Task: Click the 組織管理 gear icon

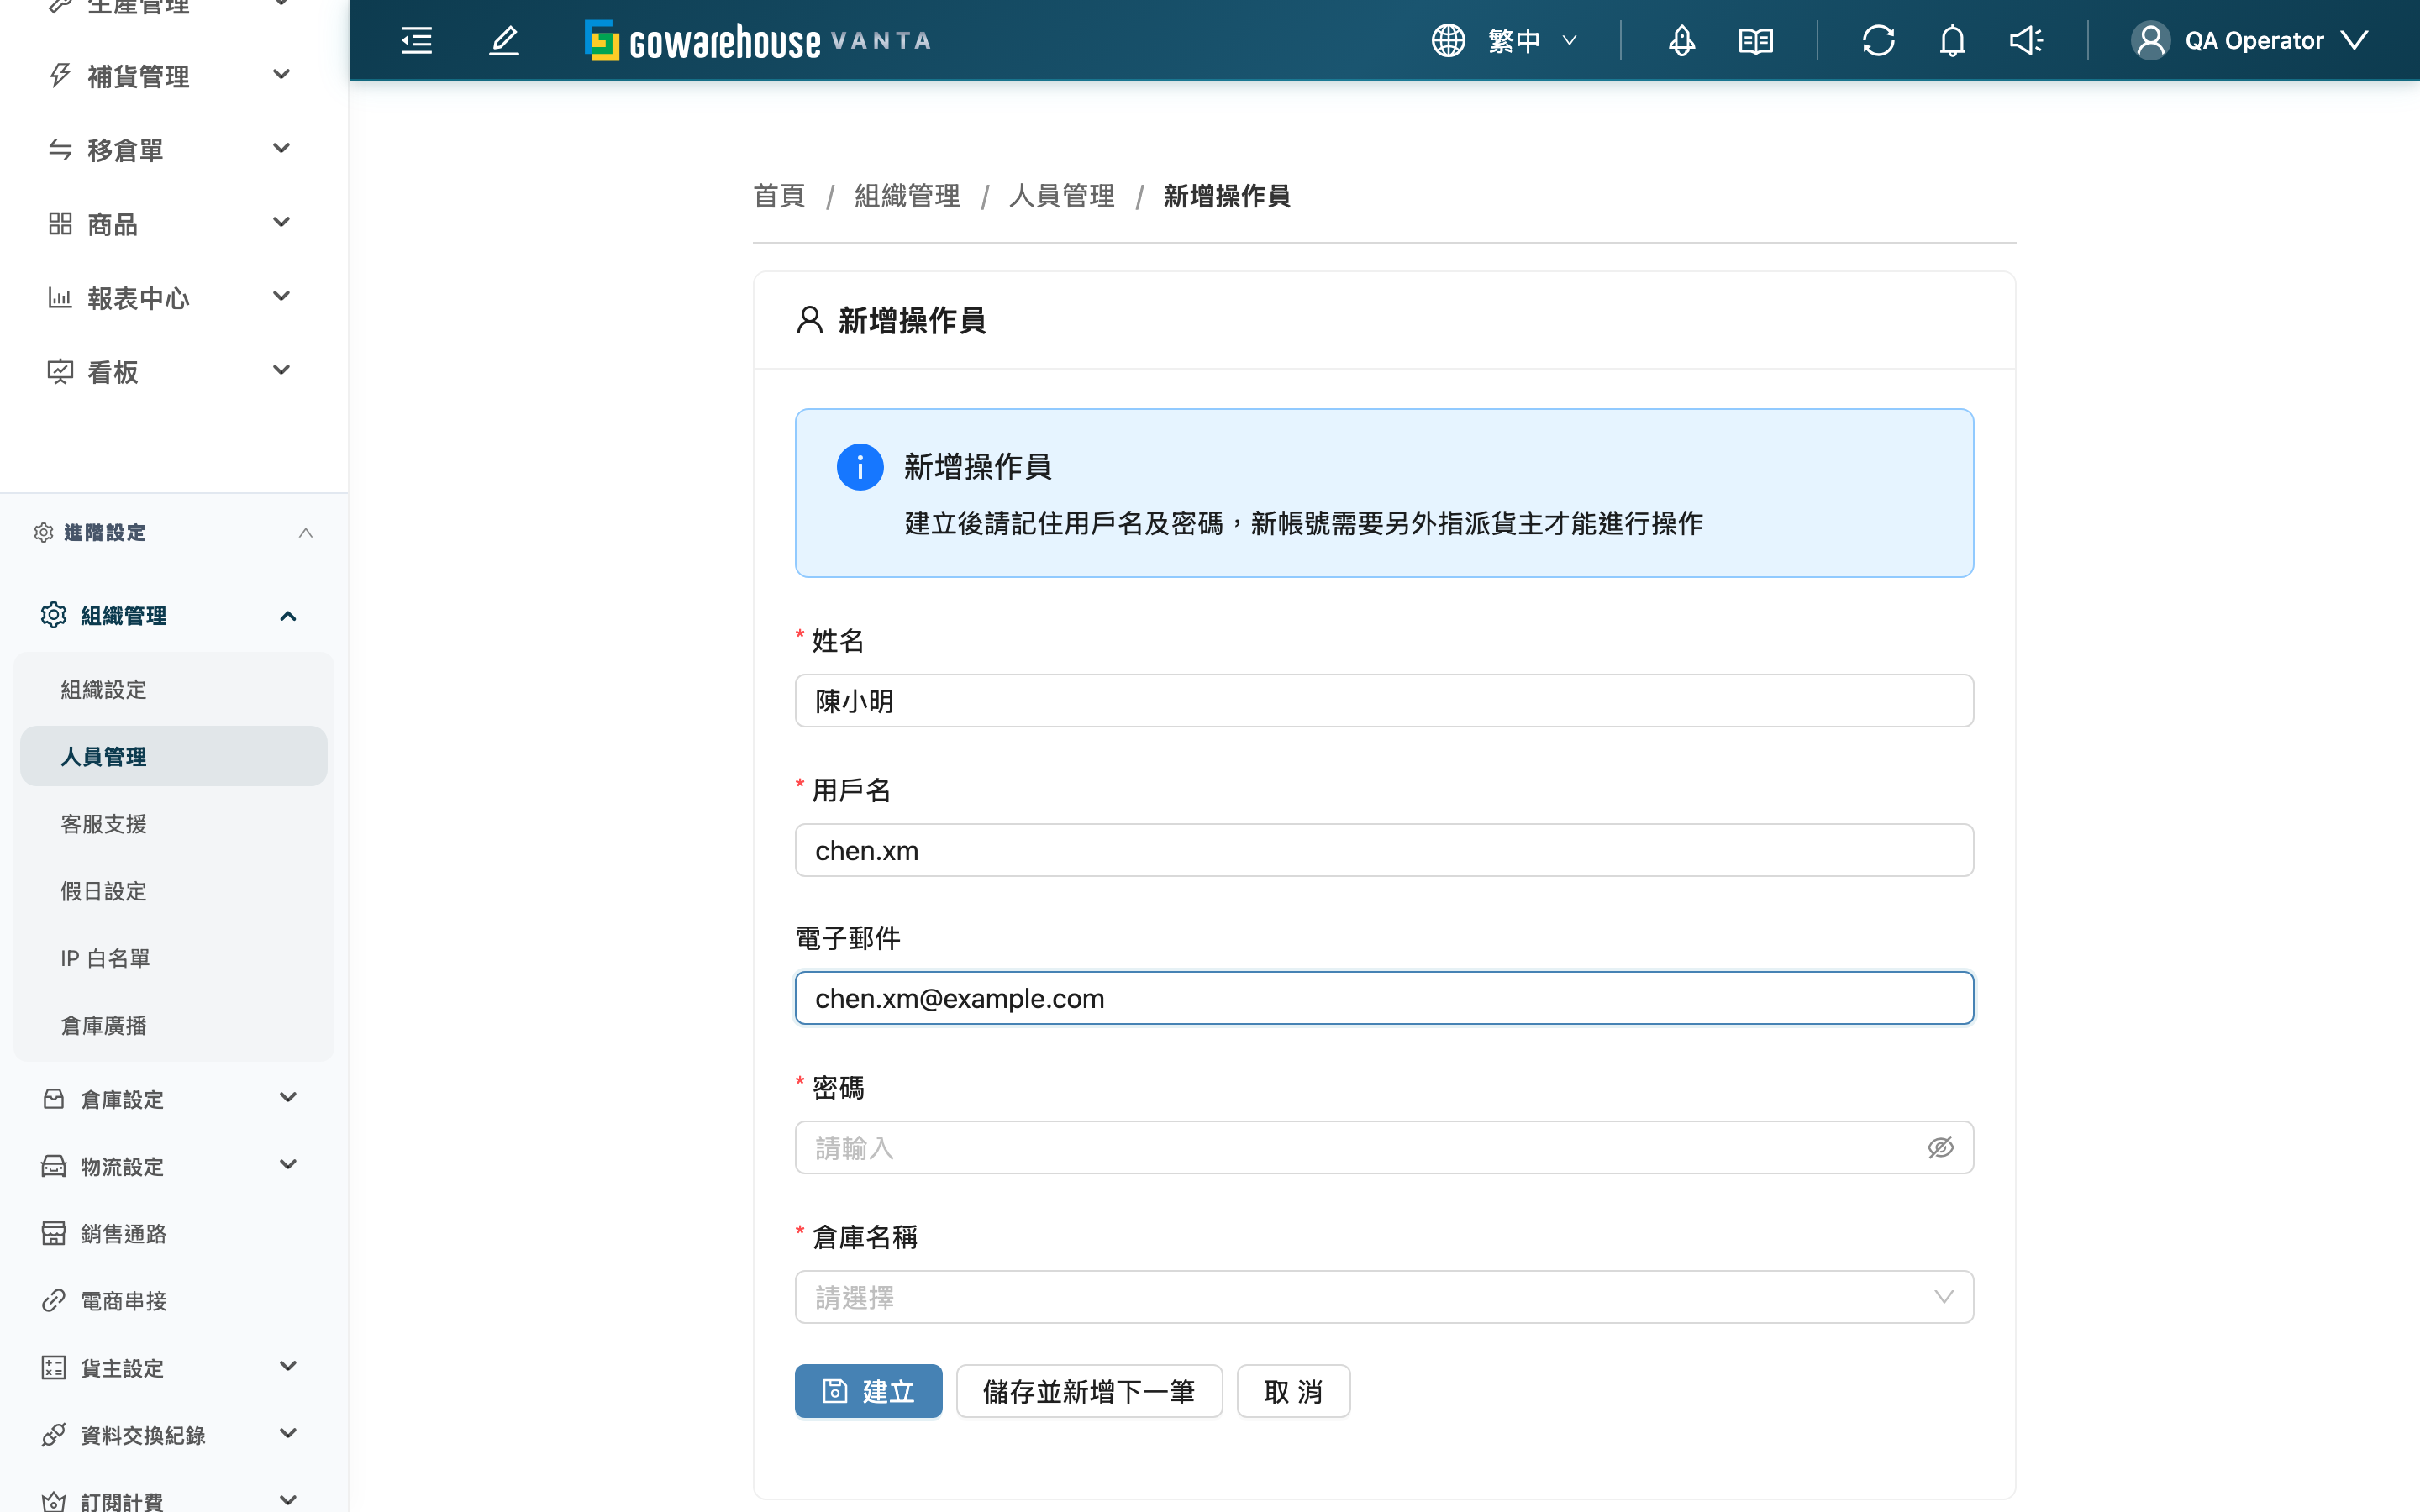Action: pos(54,615)
